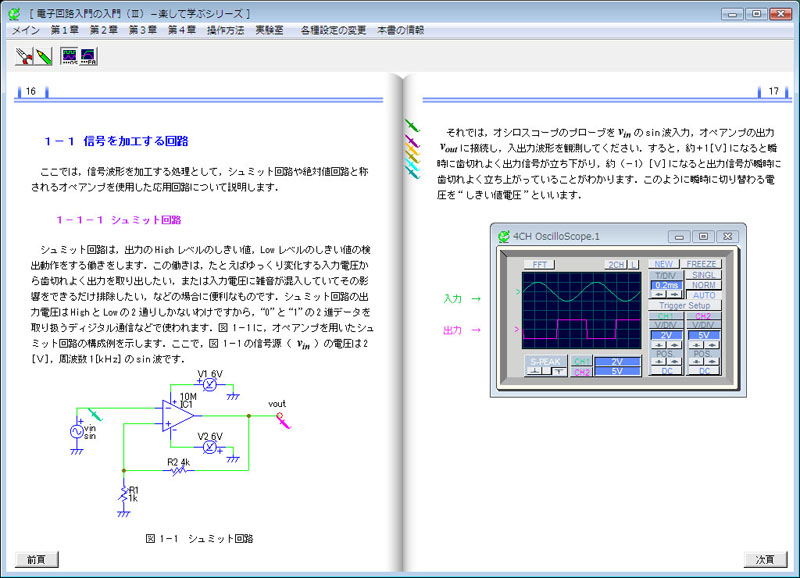800x578 pixels.
Task: Select the middle S-PEAK button
Action: [547, 371]
